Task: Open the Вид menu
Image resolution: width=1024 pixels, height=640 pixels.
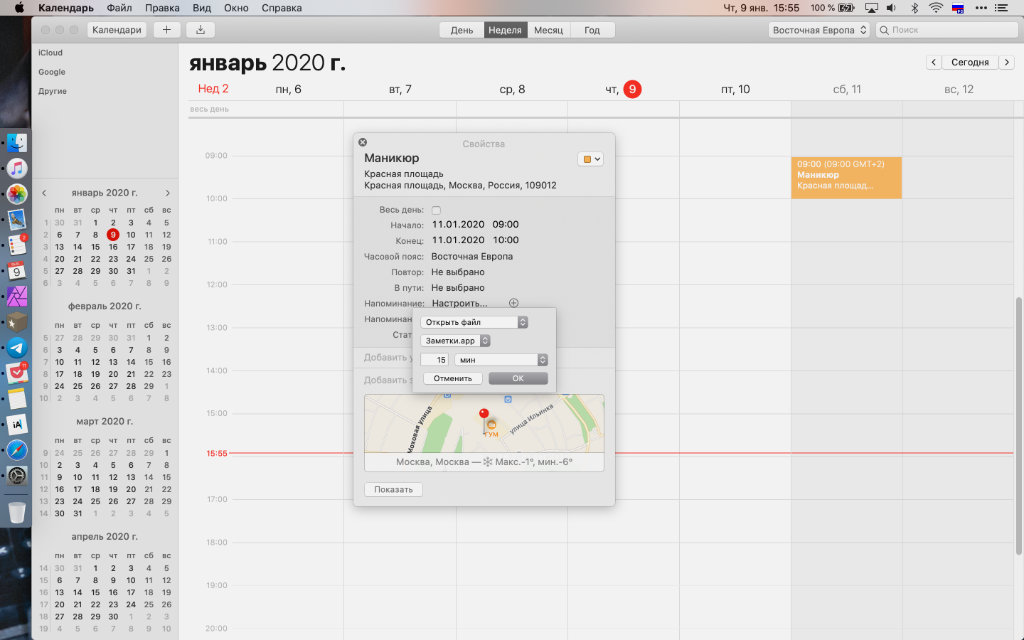Action: (x=202, y=8)
